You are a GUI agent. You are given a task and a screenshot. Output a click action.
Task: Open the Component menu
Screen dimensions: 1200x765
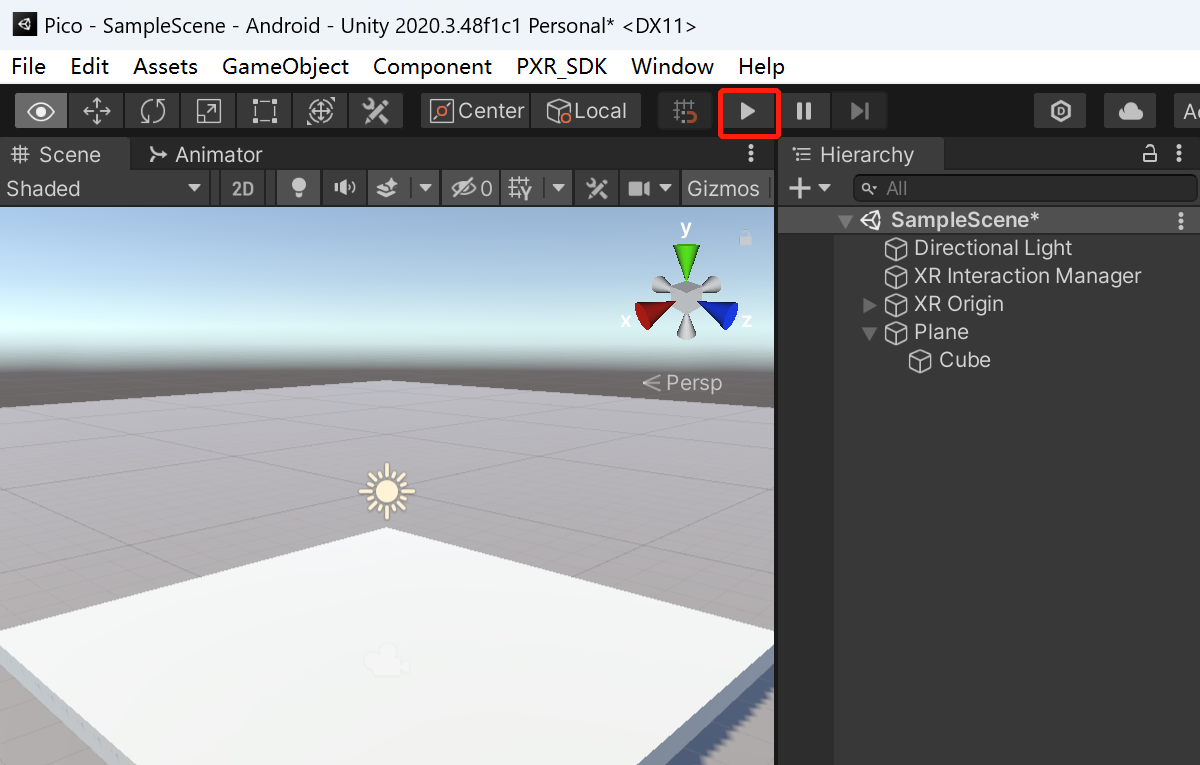432,66
